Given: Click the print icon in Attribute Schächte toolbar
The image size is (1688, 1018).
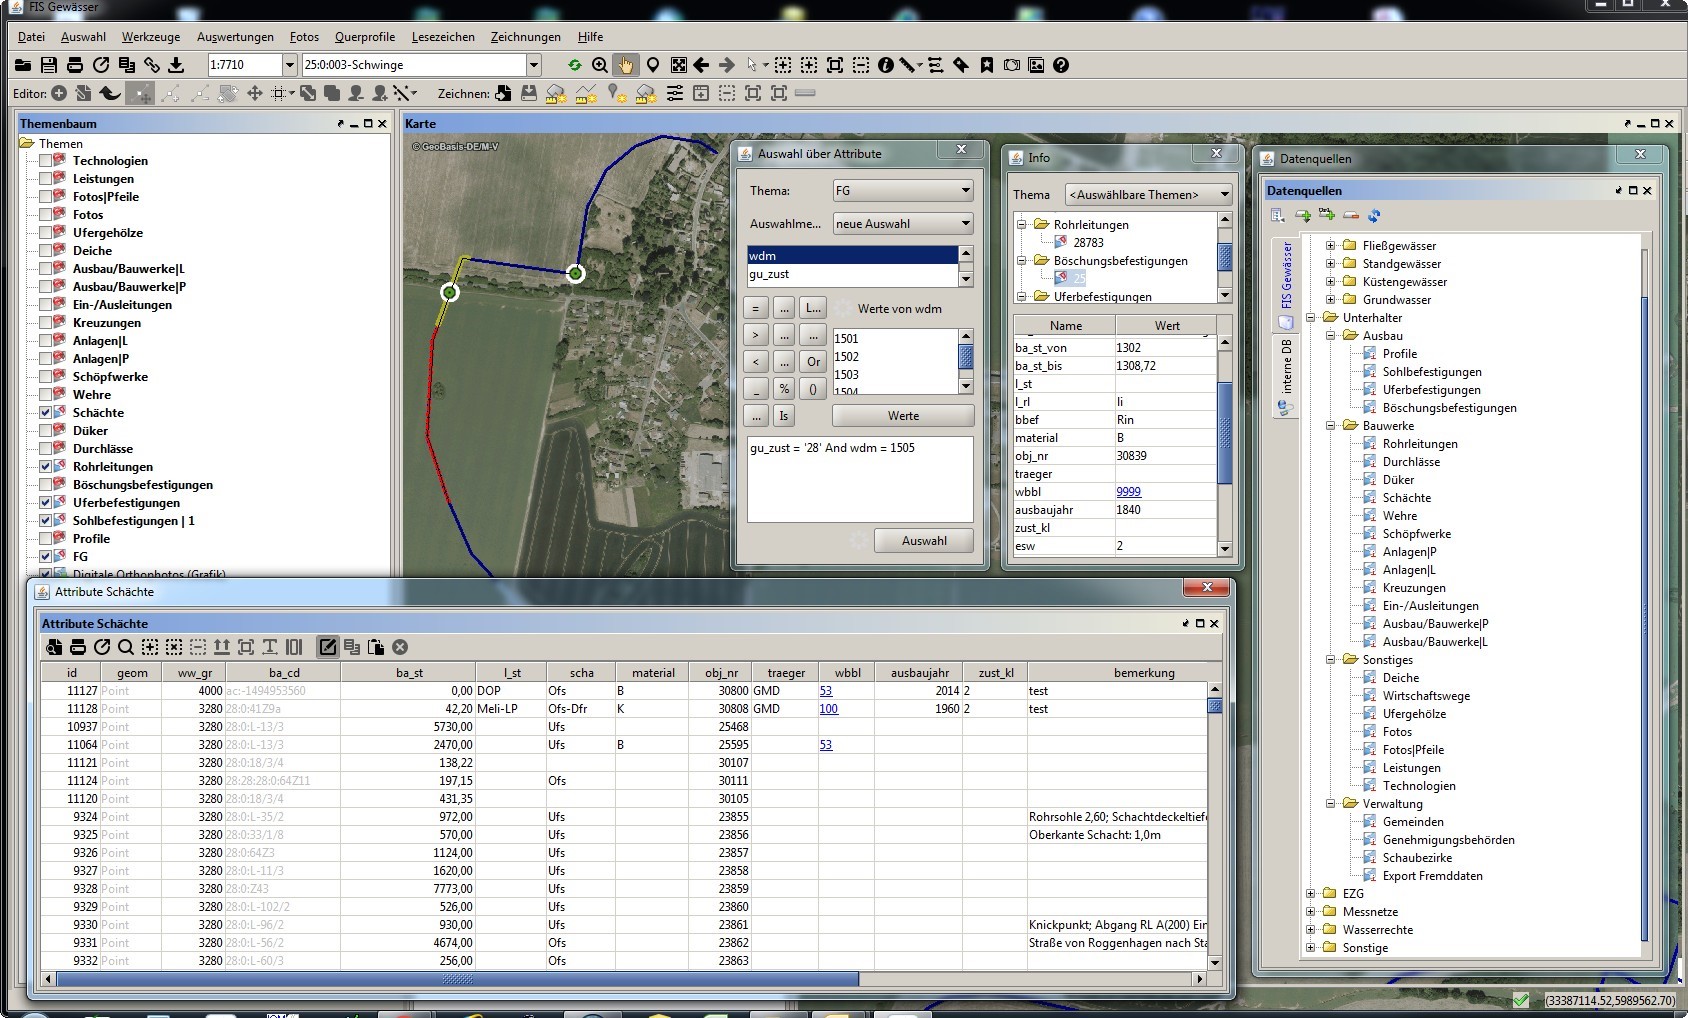Looking at the screenshot, I should tap(78, 647).
